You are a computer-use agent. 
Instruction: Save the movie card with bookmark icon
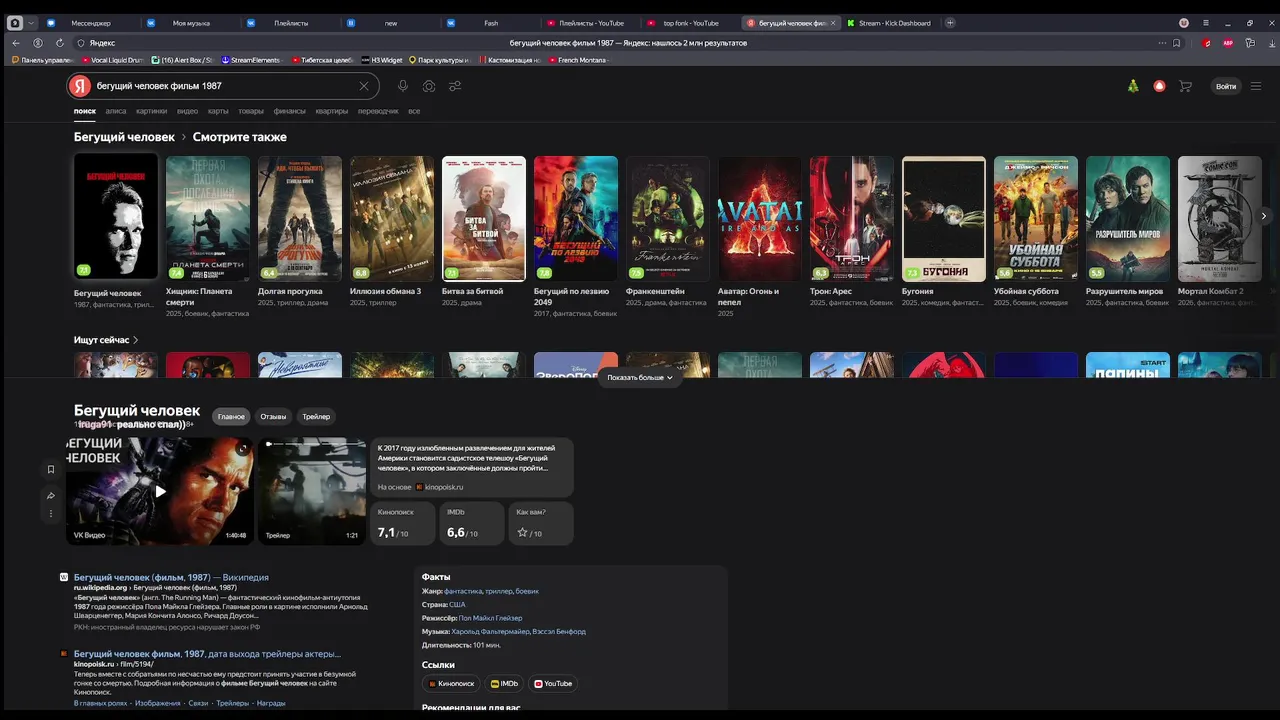(50, 469)
